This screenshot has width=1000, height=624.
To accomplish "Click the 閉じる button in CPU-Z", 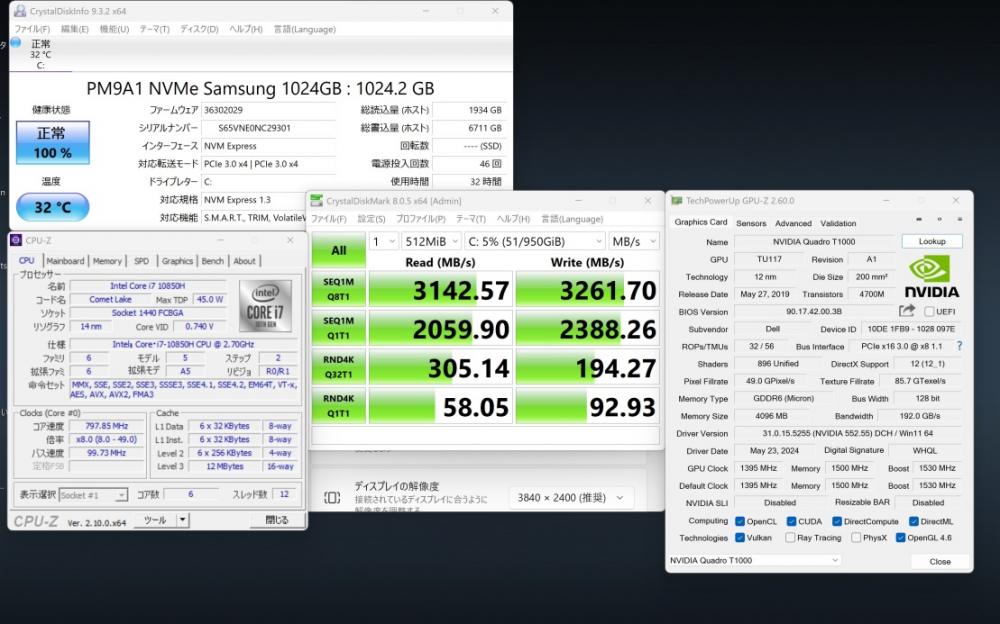I will 277,520.
